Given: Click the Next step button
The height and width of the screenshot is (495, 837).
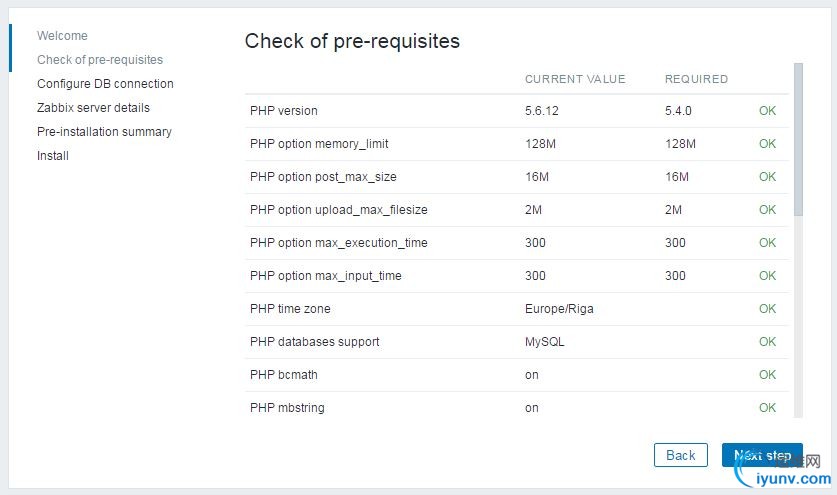Looking at the screenshot, I should (762, 455).
